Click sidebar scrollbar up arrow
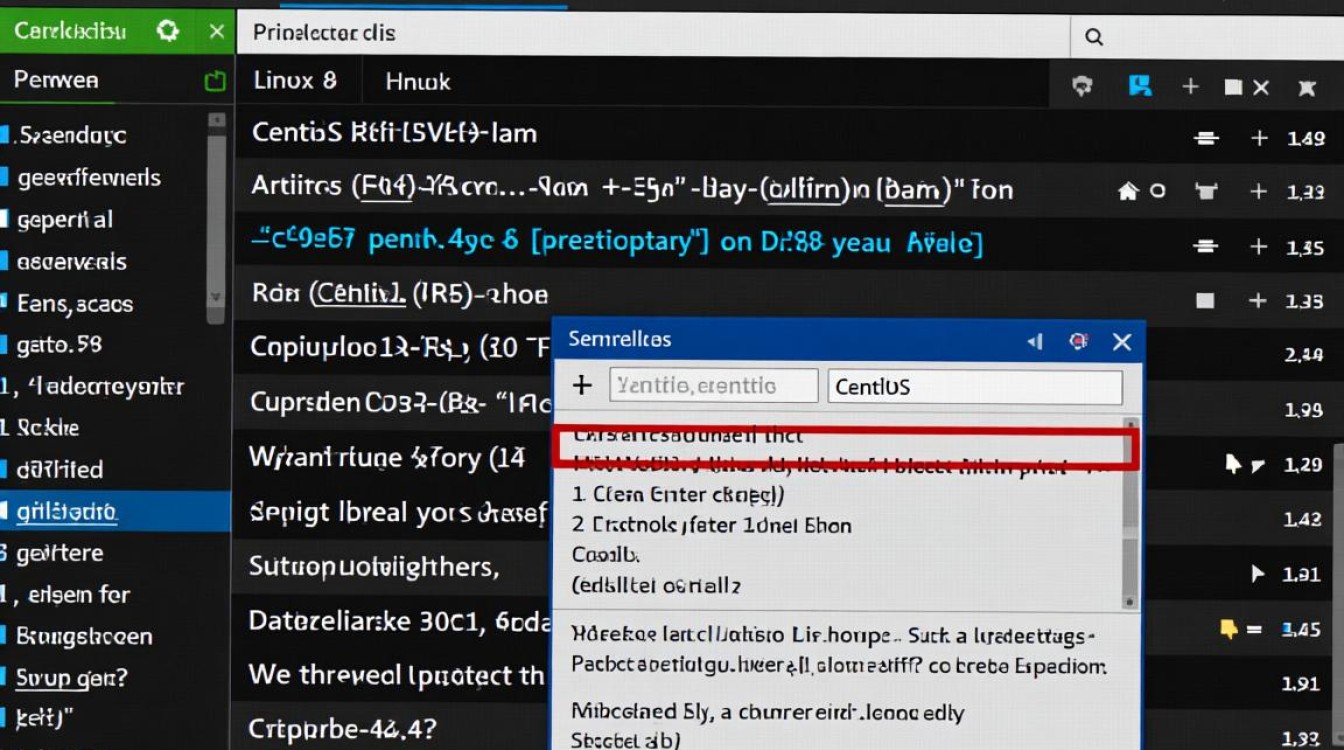The height and width of the screenshot is (750, 1344). [x=216, y=120]
